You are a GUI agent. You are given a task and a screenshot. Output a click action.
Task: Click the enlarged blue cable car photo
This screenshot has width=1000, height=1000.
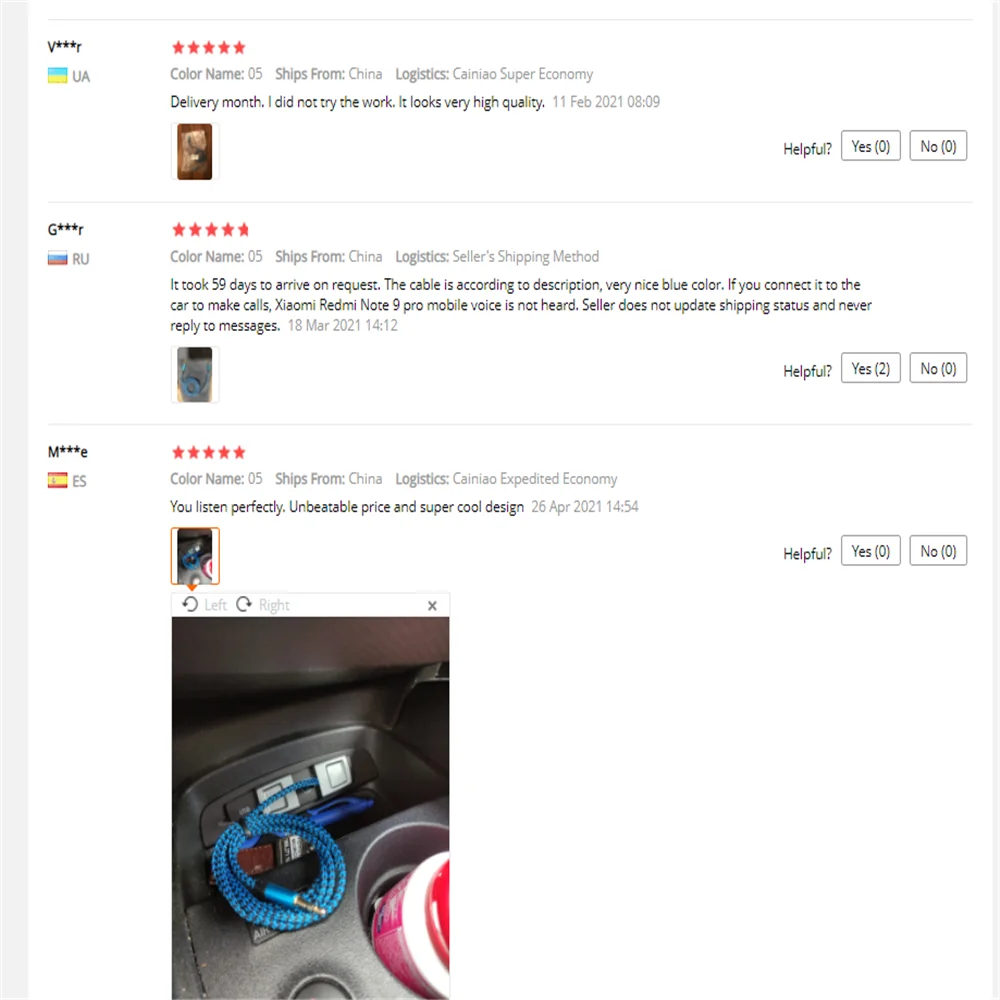click(x=311, y=807)
